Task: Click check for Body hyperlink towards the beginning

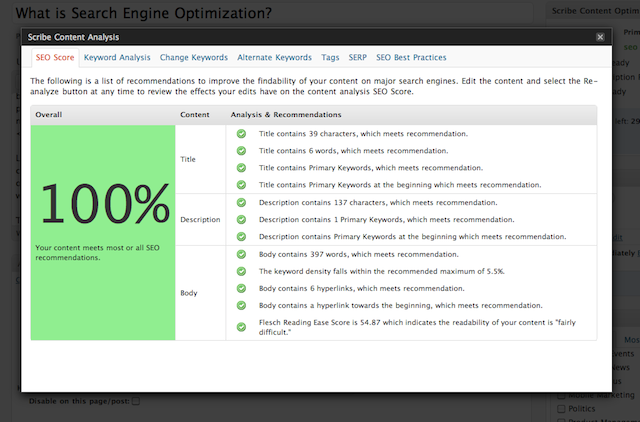Action: [x=241, y=306]
